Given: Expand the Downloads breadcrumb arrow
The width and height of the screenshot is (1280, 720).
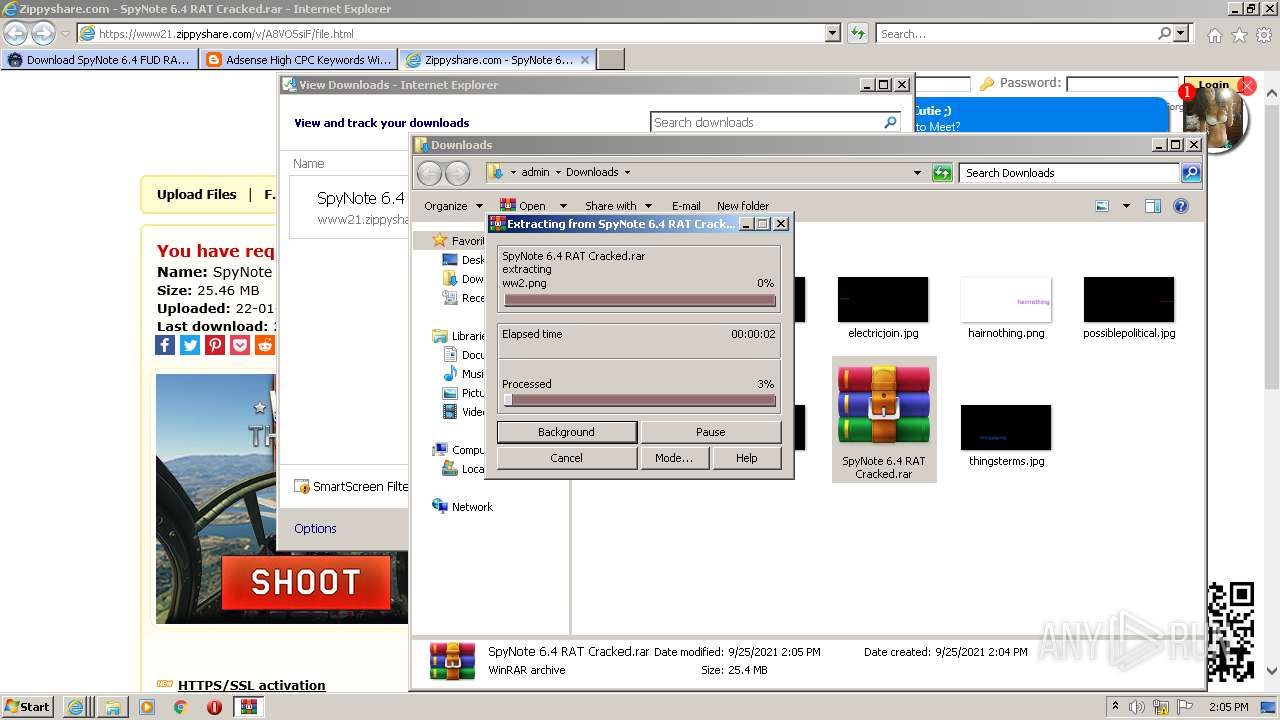Looking at the screenshot, I should 627,172.
